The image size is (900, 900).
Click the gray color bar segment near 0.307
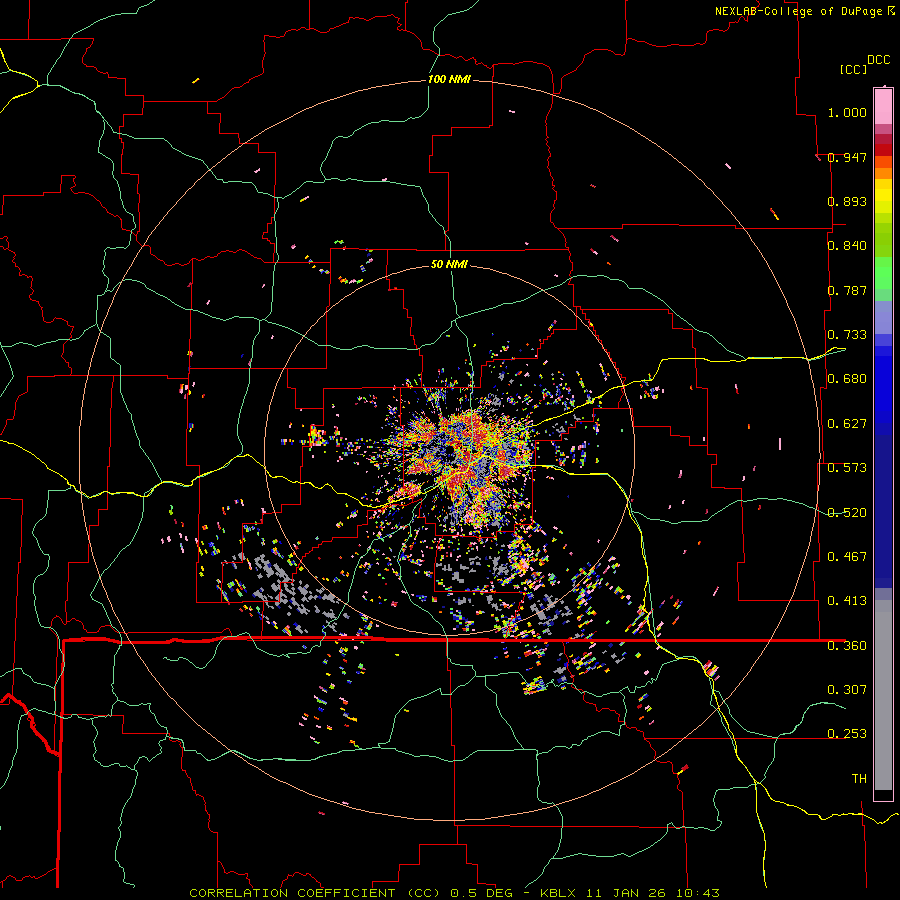pos(883,695)
